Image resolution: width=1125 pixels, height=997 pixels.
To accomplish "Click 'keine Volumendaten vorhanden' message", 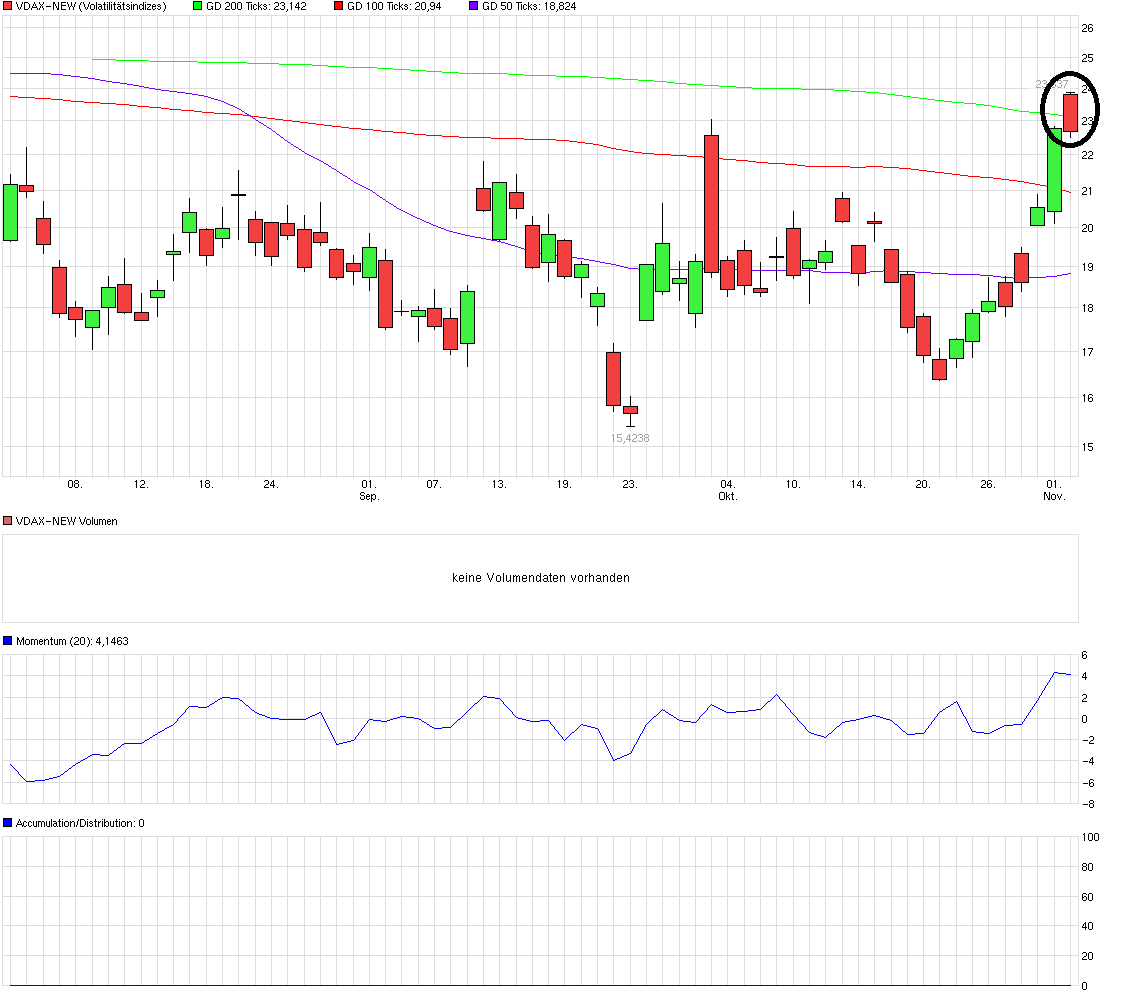I will [x=541, y=577].
